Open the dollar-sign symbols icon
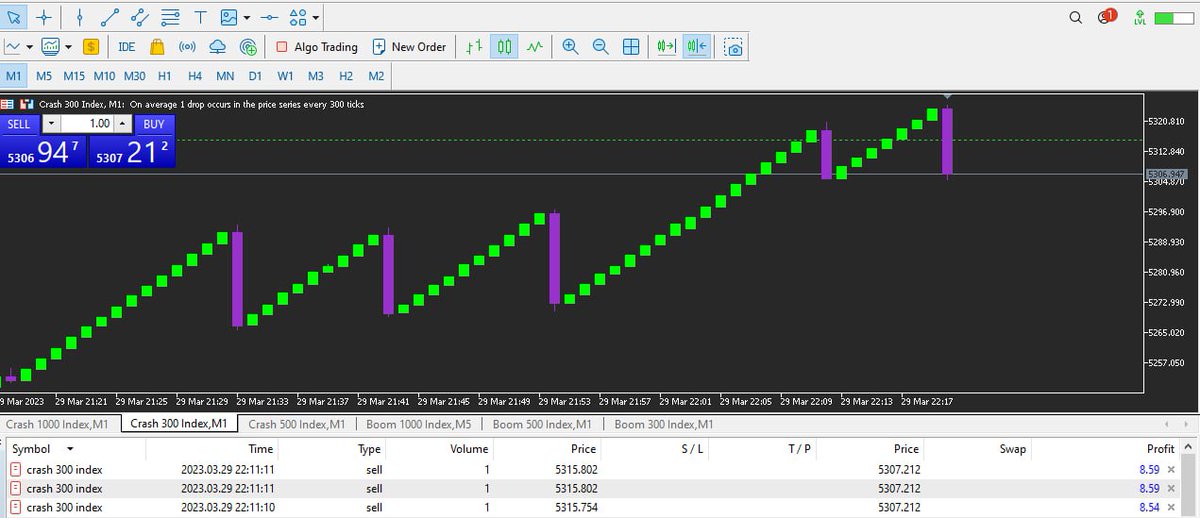The height and width of the screenshot is (518, 1200). tap(91, 46)
